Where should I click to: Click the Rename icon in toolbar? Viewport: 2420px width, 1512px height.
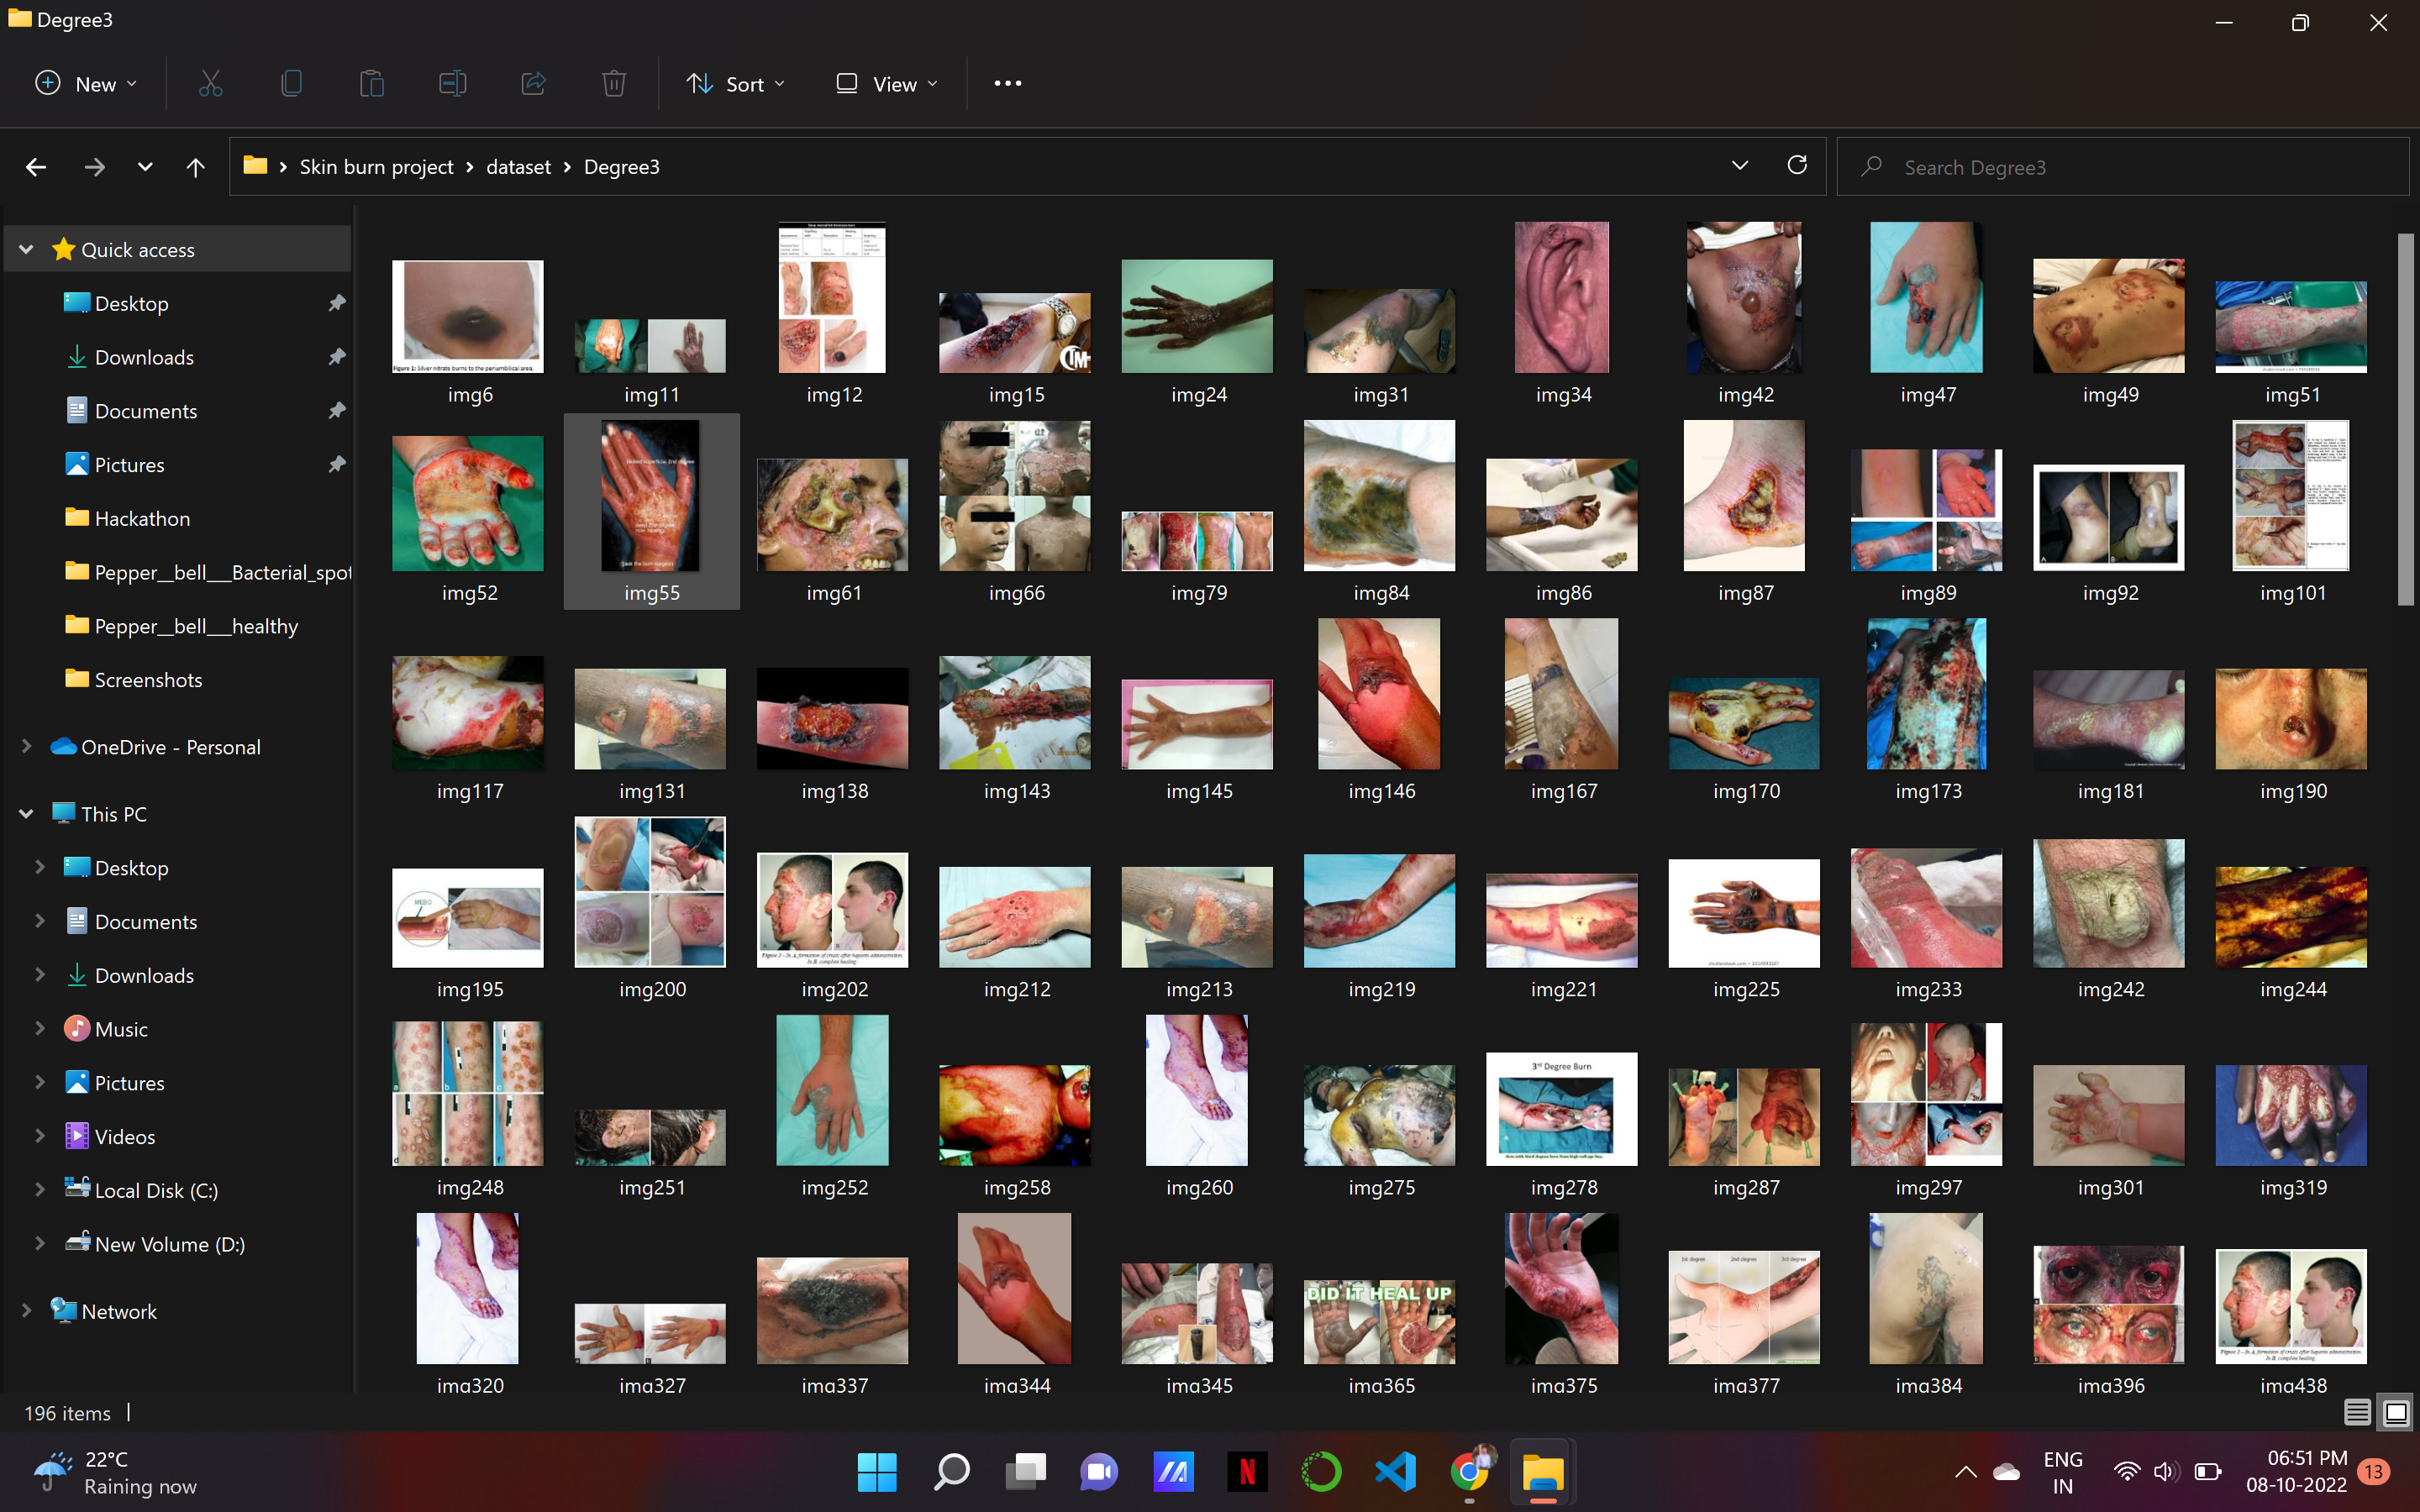[452, 84]
